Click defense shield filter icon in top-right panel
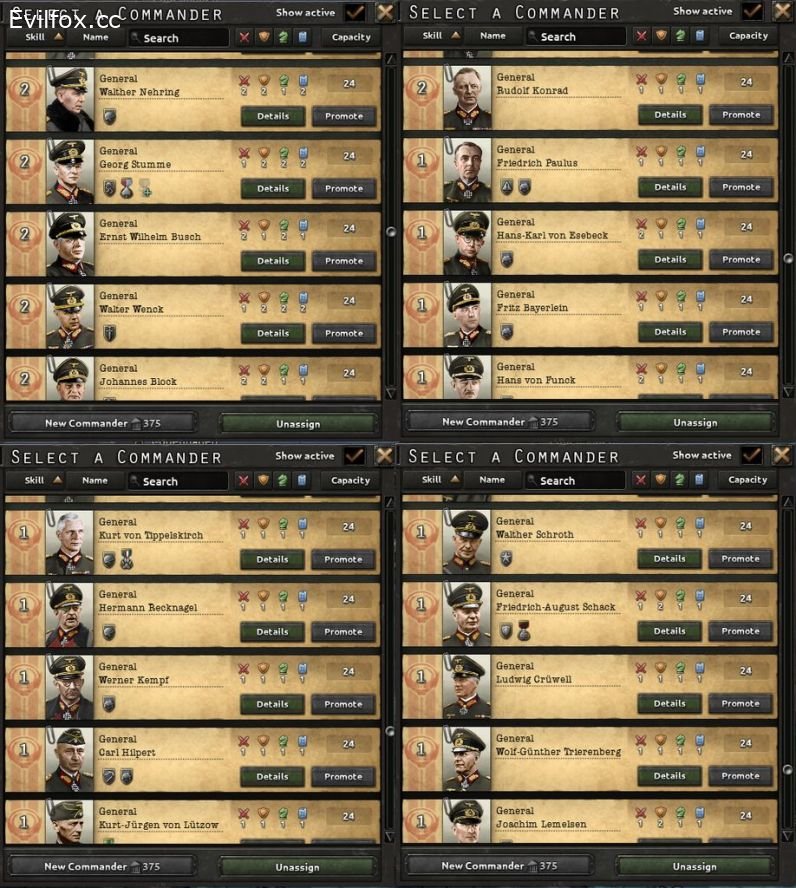This screenshot has width=796, height=888. click(661, 36)
